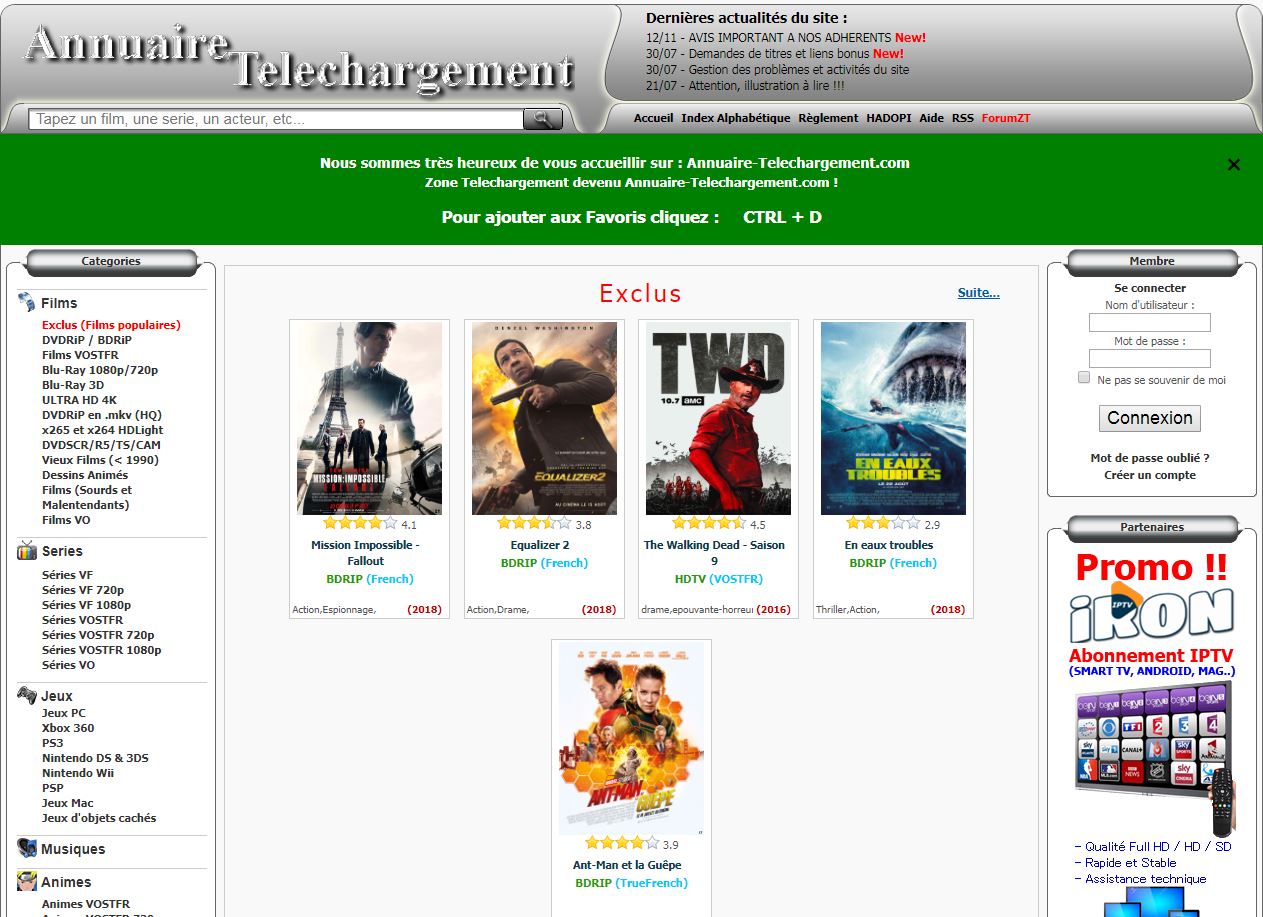This screenshot has height=917, width=1263.
Task: Select DVDRiP en .mkv (HQ) category
Action: (x=102, y=415)
